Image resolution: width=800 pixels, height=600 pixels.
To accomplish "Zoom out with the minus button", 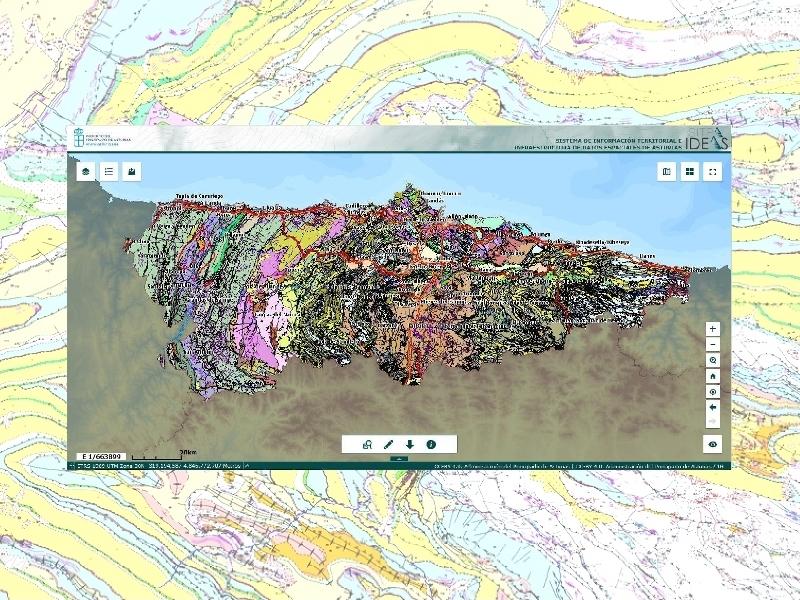I will pos(713,345).
